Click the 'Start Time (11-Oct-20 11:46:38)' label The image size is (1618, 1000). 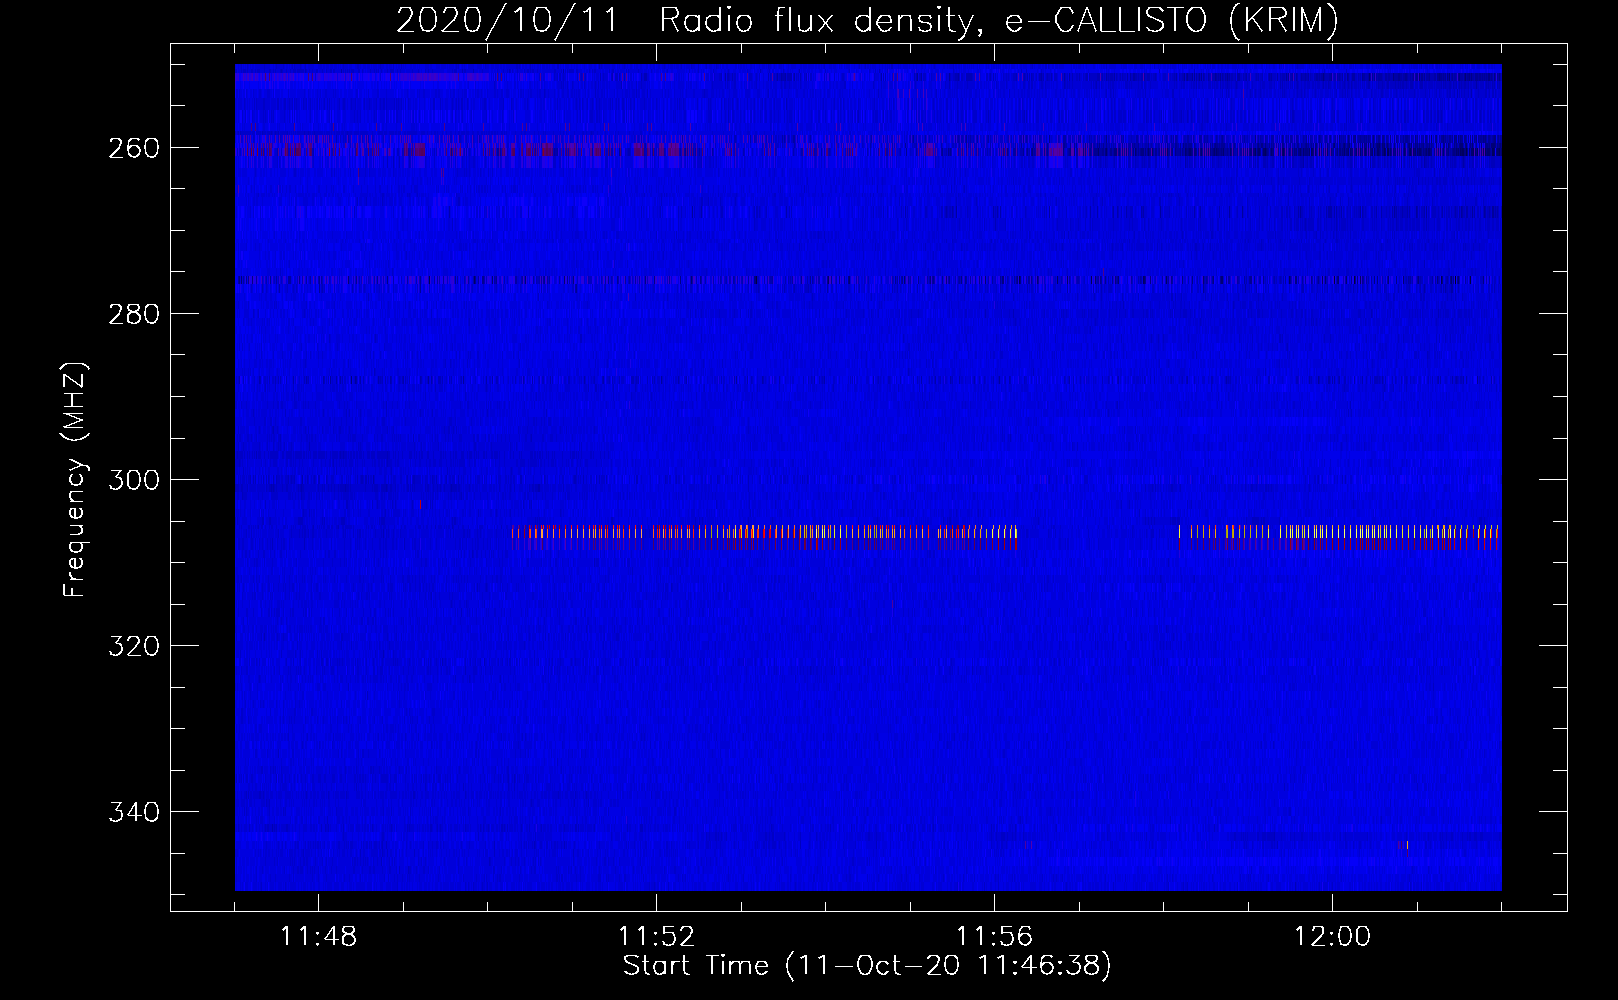coord(867,966)
